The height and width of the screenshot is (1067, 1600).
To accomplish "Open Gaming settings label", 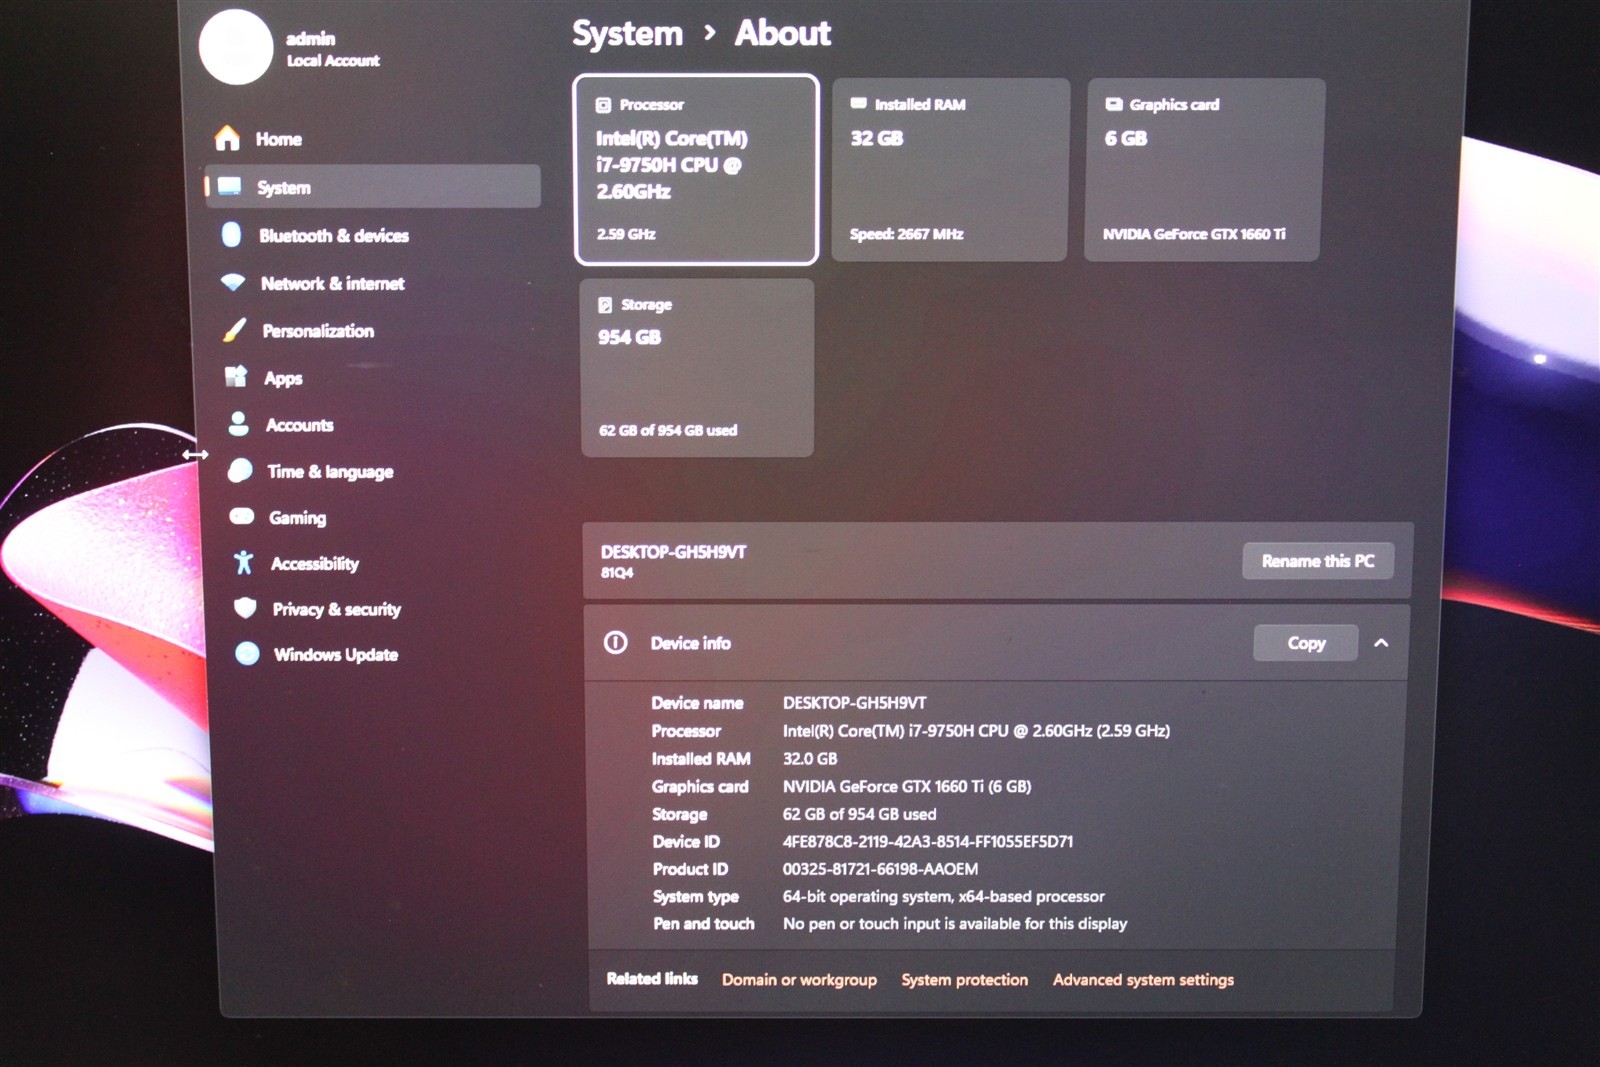I will coord(297,518).
